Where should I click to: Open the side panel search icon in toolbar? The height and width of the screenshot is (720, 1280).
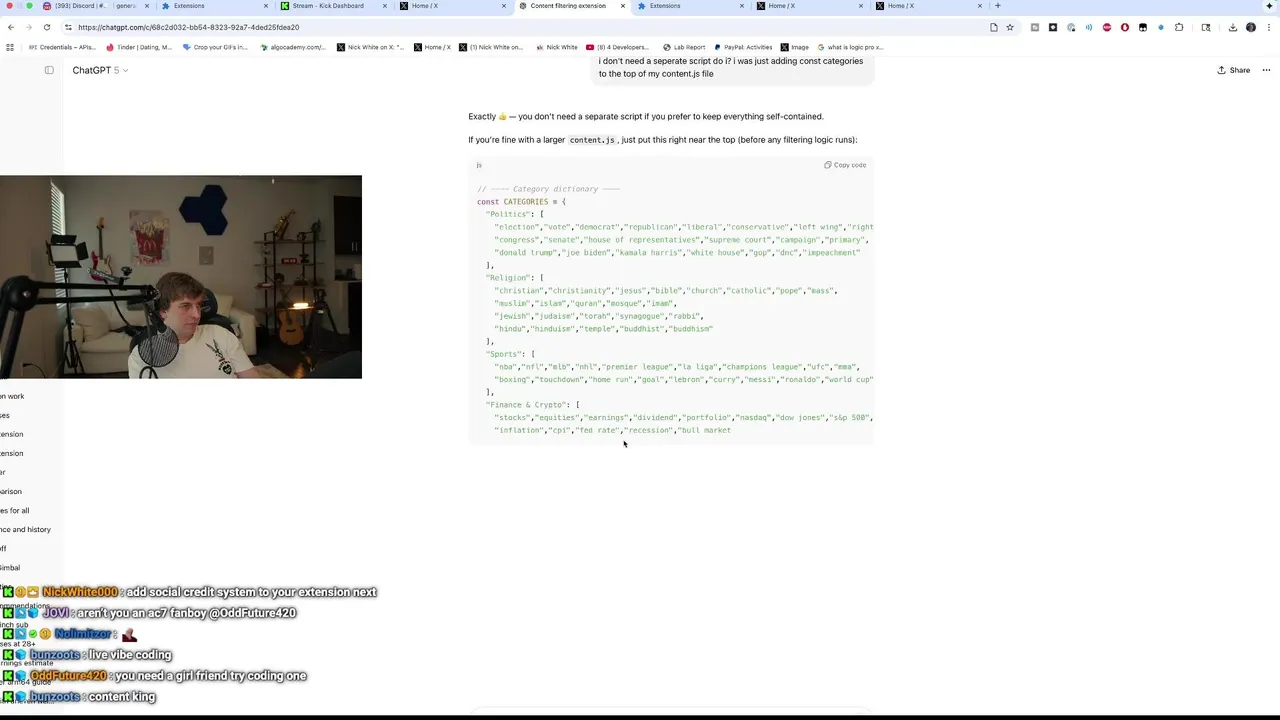[1206, 27]
